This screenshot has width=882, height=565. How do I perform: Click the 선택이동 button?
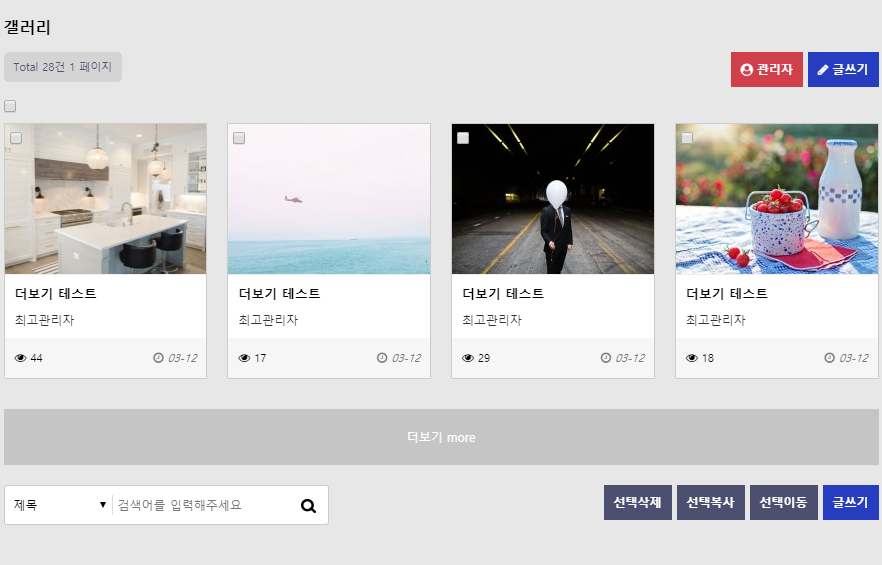pos(783,502)
